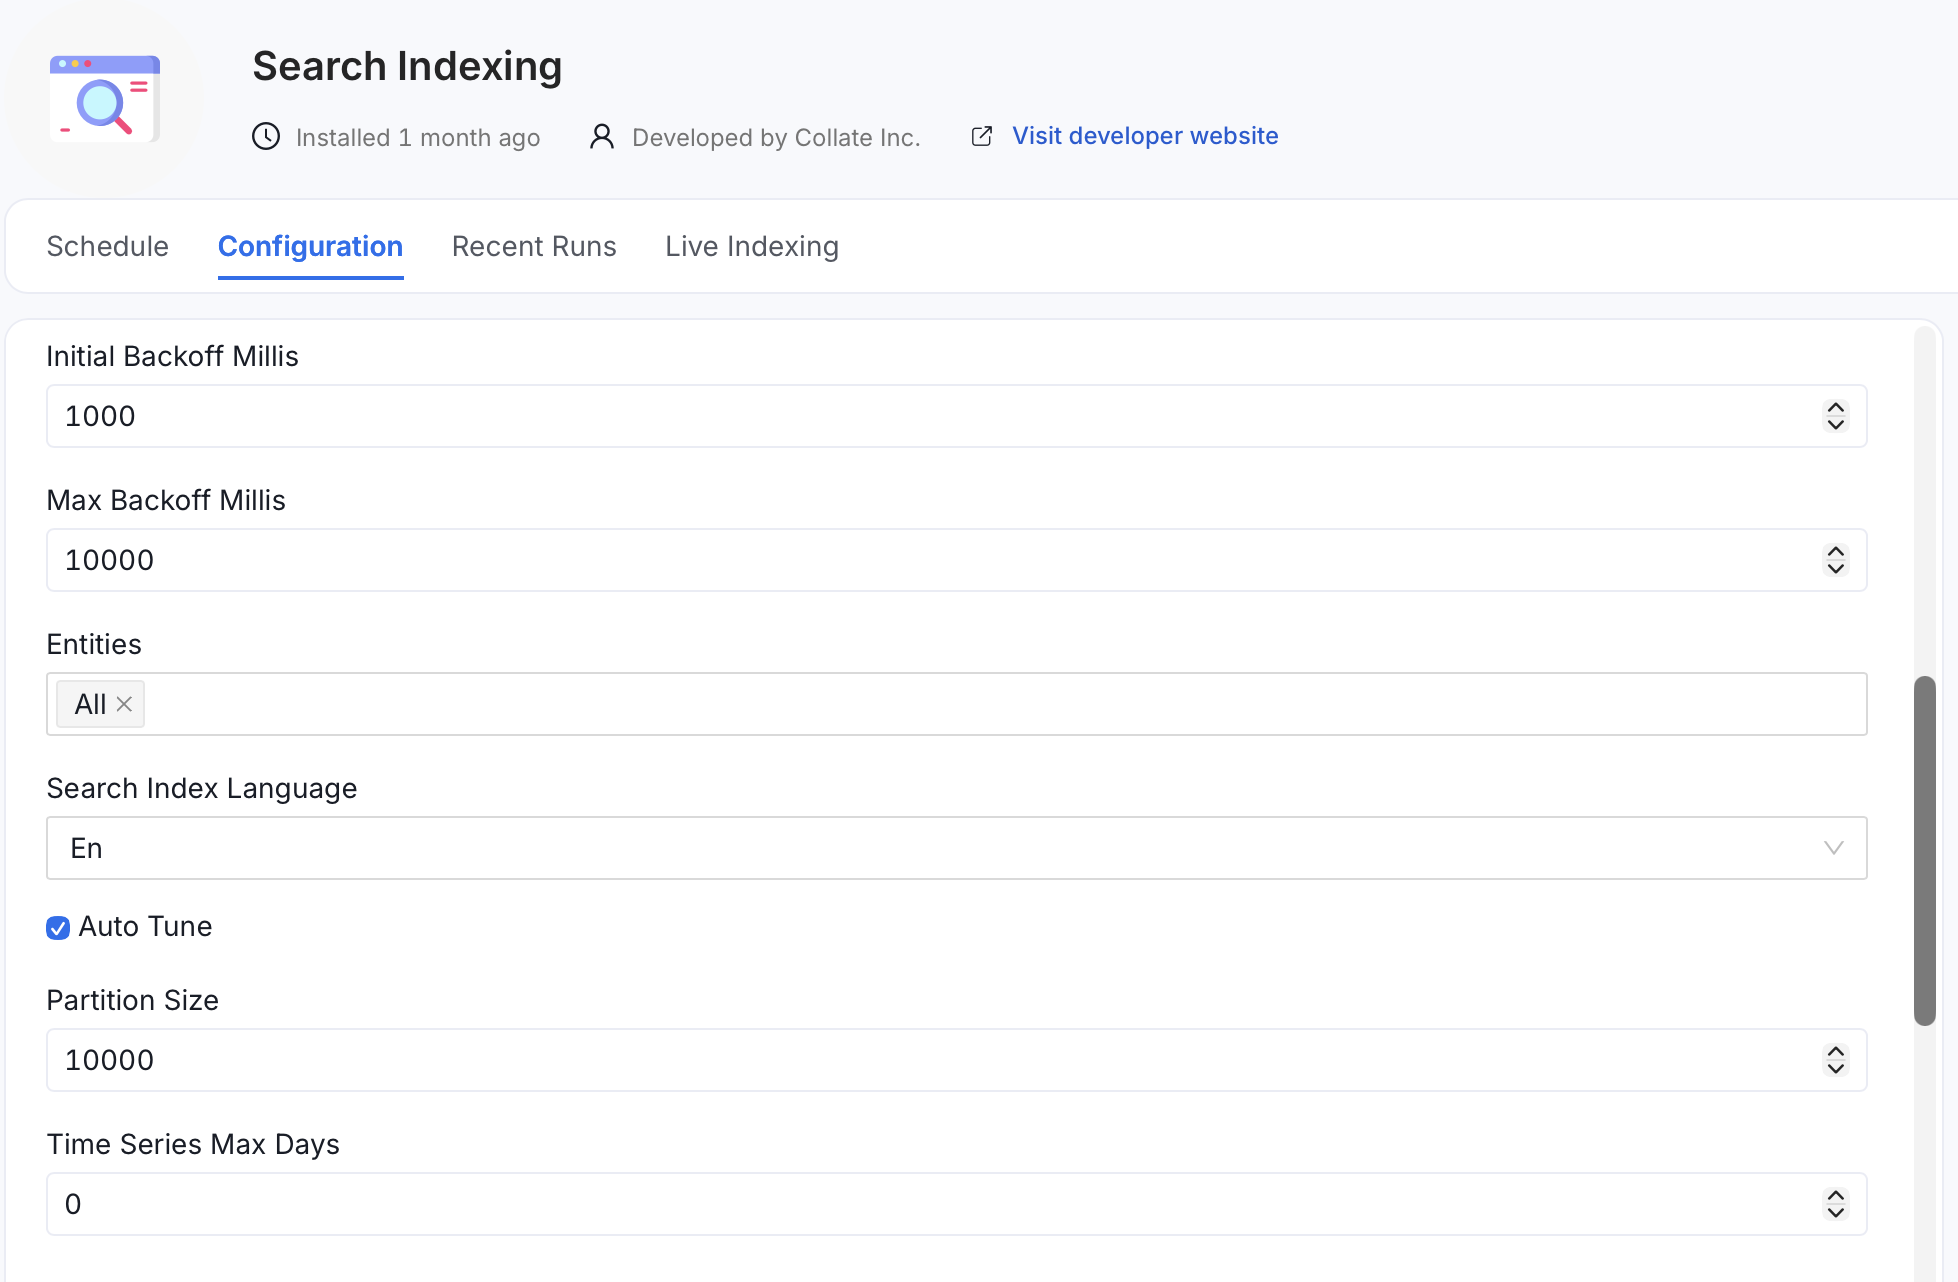Click the user icon beside Developed by
1958x1282 pixels.
coord(602,137)
